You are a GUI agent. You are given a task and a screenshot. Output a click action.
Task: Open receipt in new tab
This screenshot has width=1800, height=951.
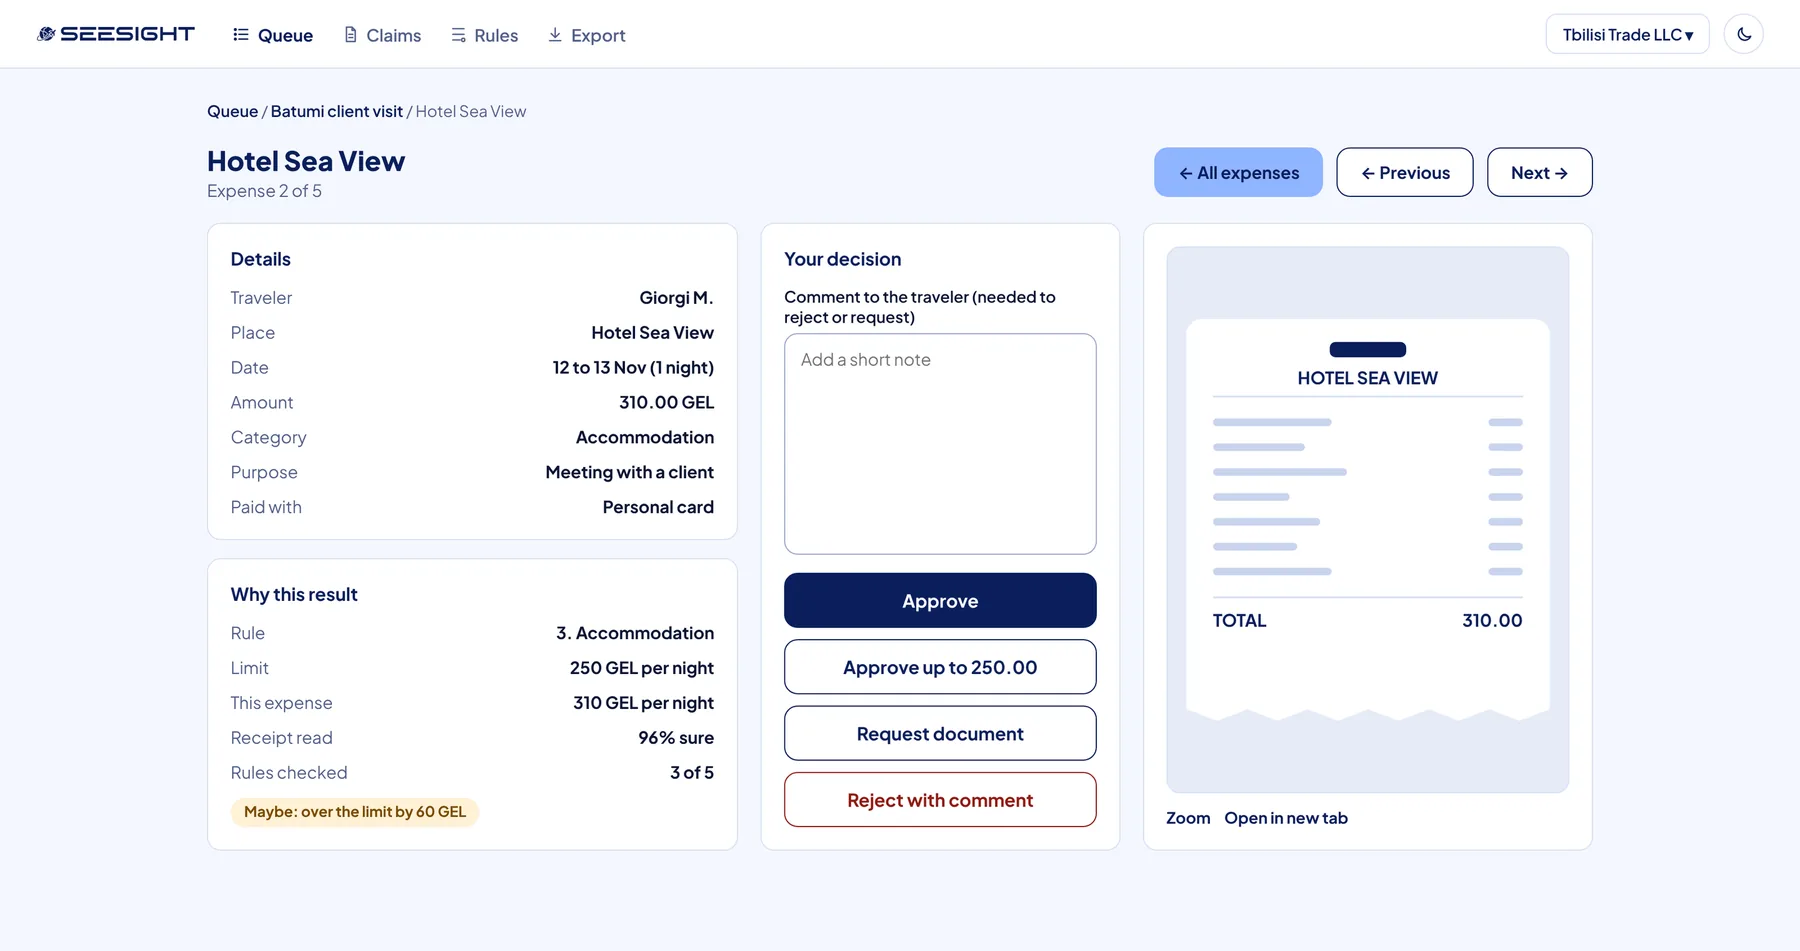click(x=1286, y=818)
